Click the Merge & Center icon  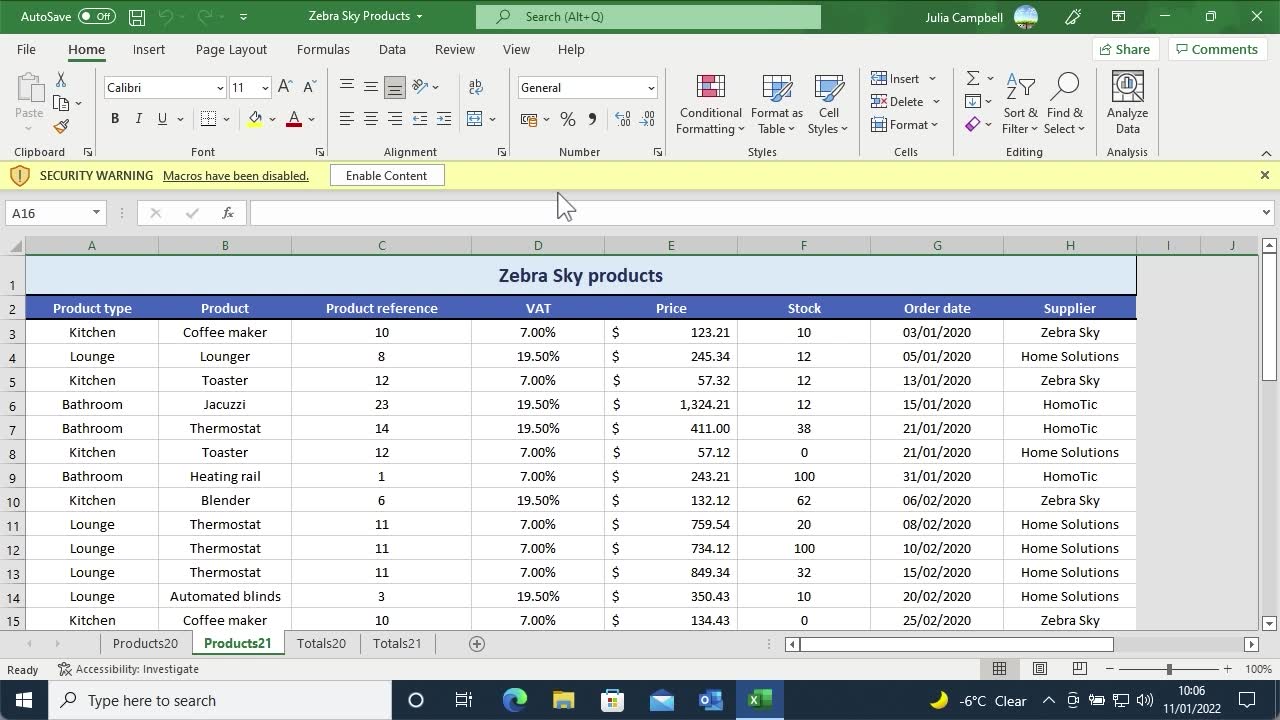coord(475,119)
